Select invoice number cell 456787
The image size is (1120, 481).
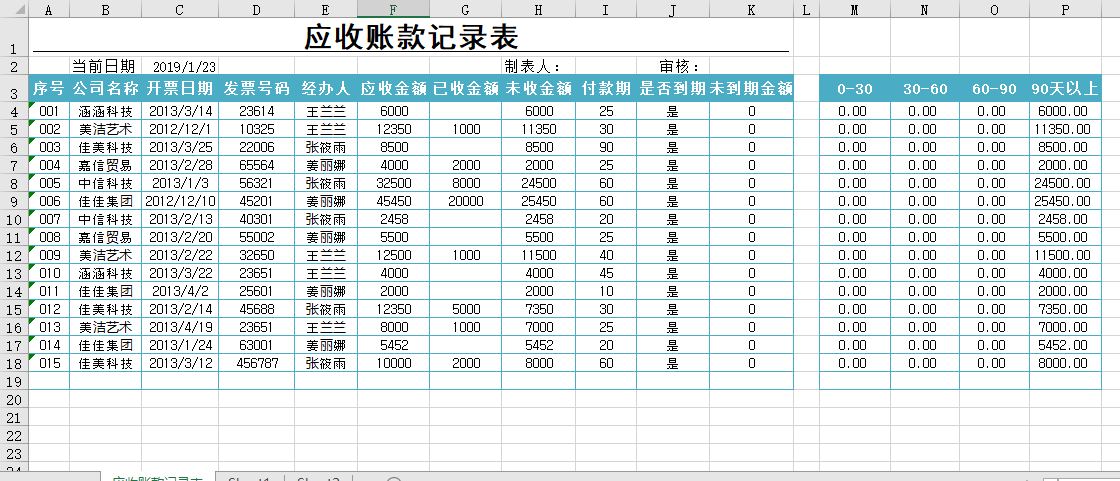click(x=256, y=363)
